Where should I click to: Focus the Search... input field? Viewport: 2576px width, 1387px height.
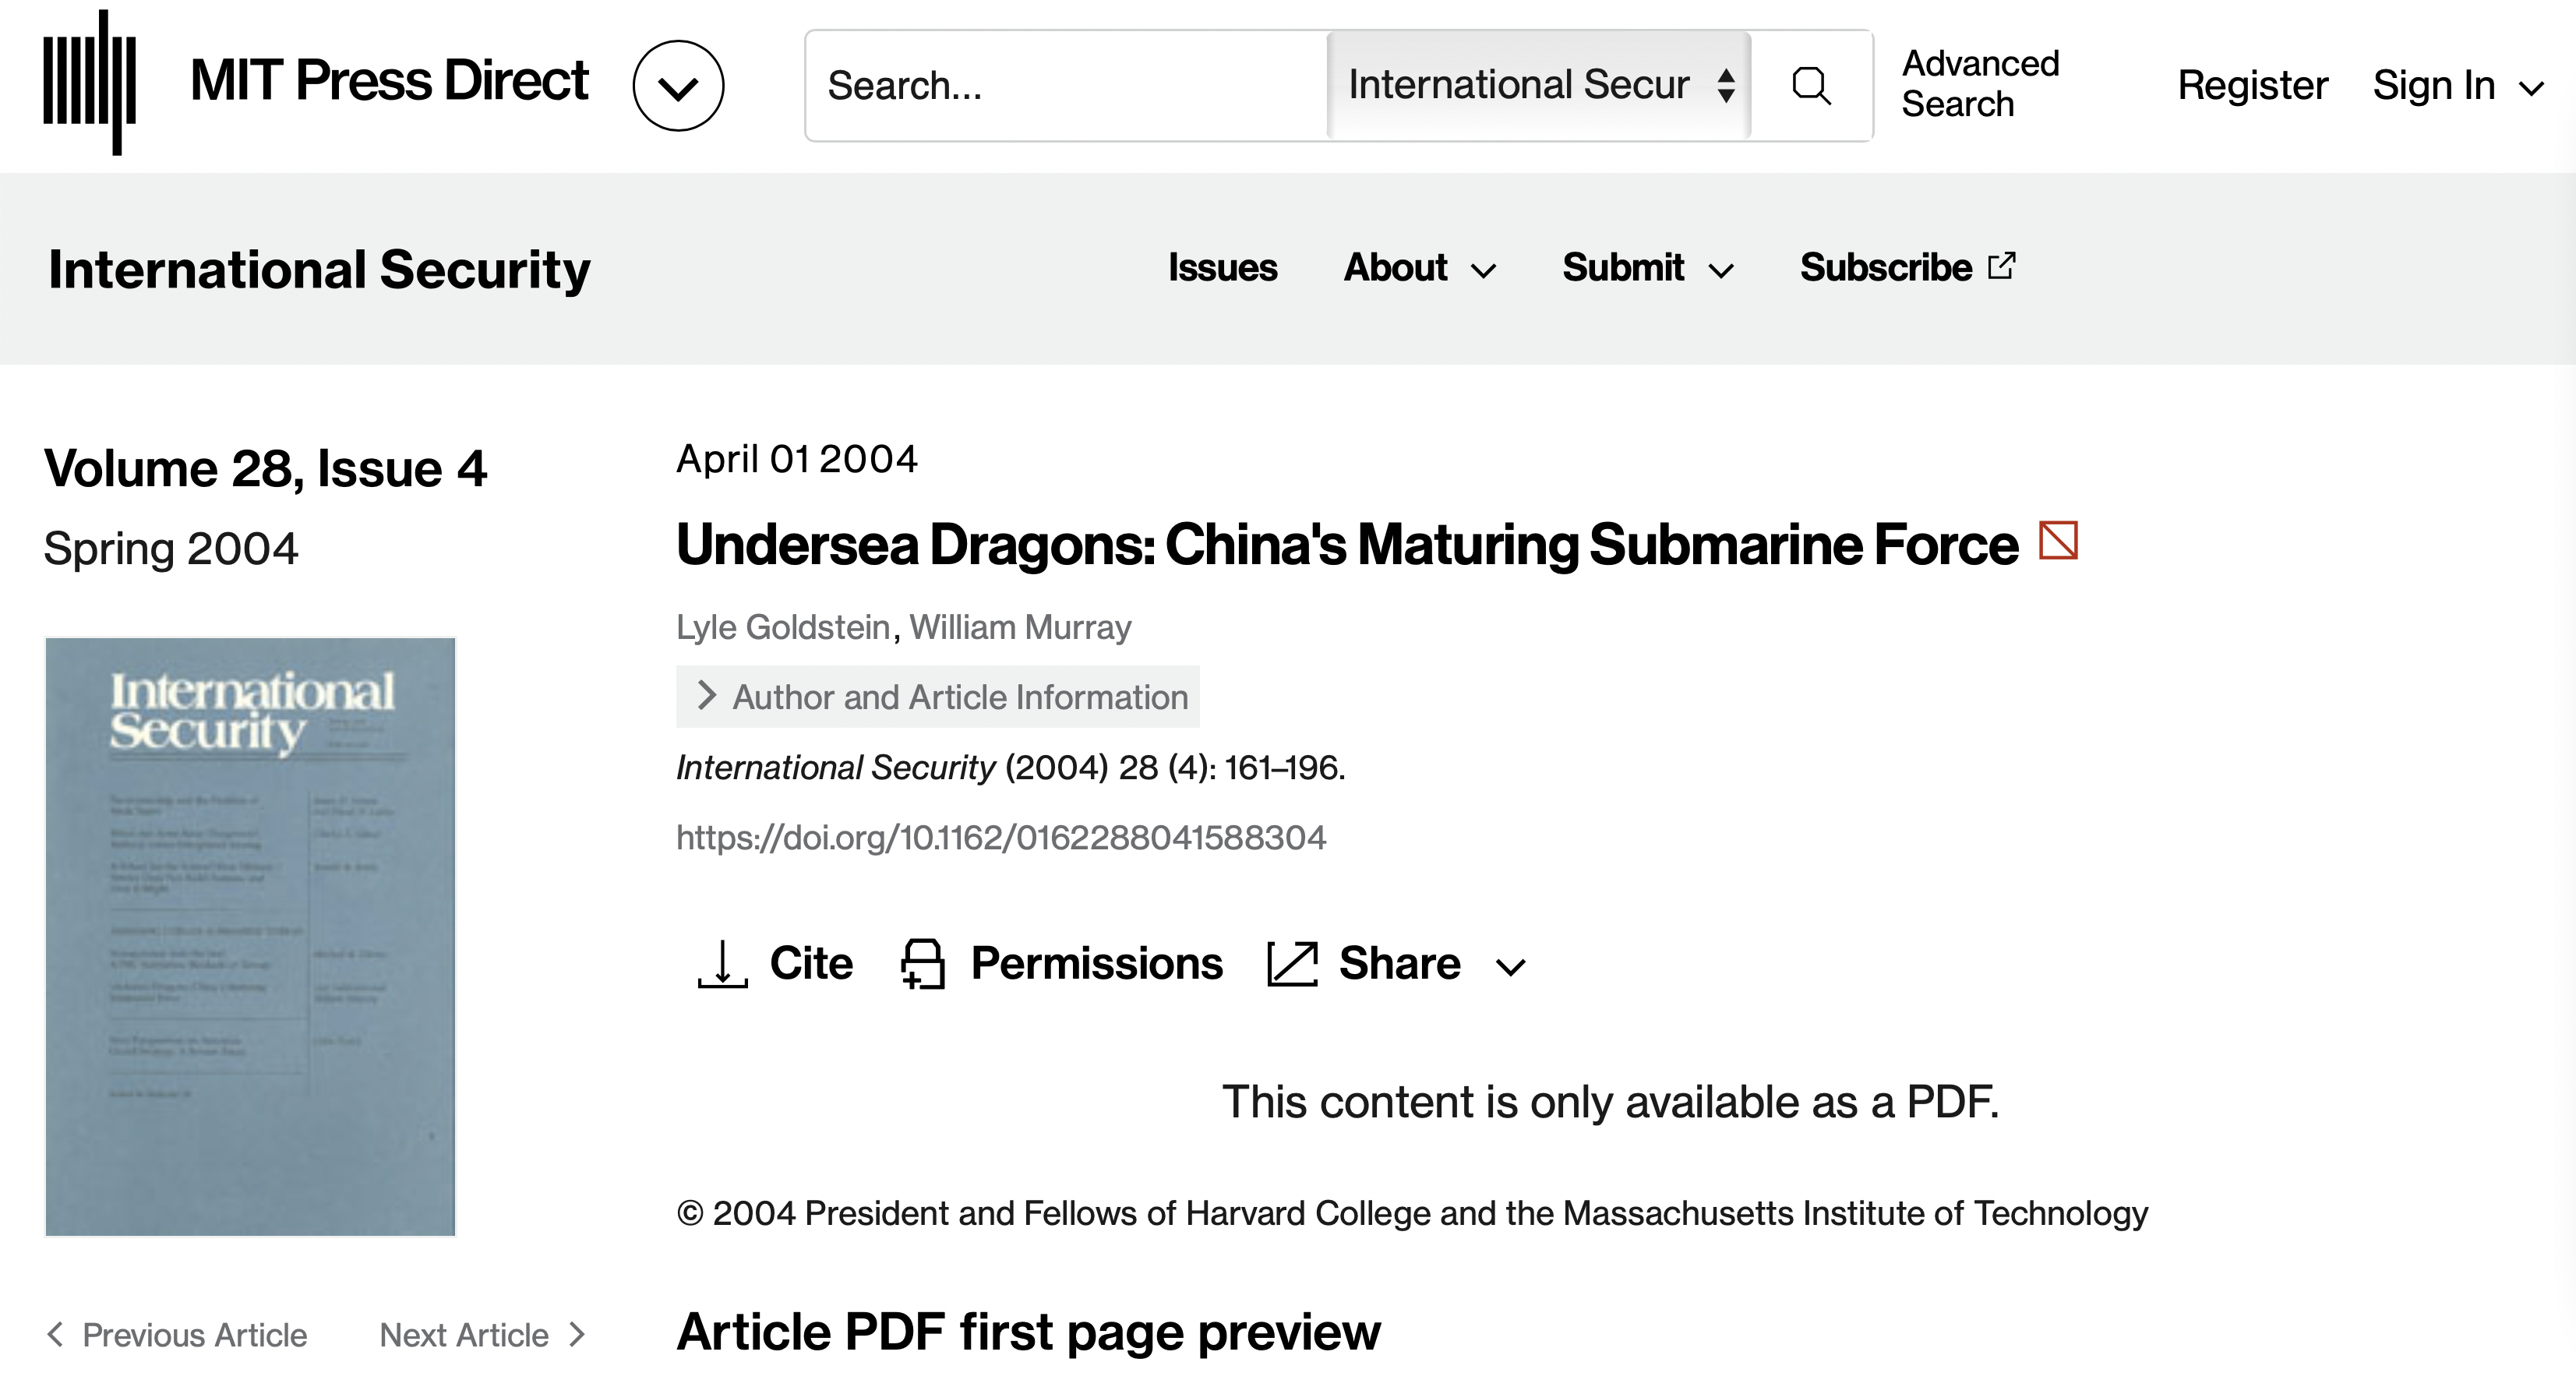(x=1066, y=86)
